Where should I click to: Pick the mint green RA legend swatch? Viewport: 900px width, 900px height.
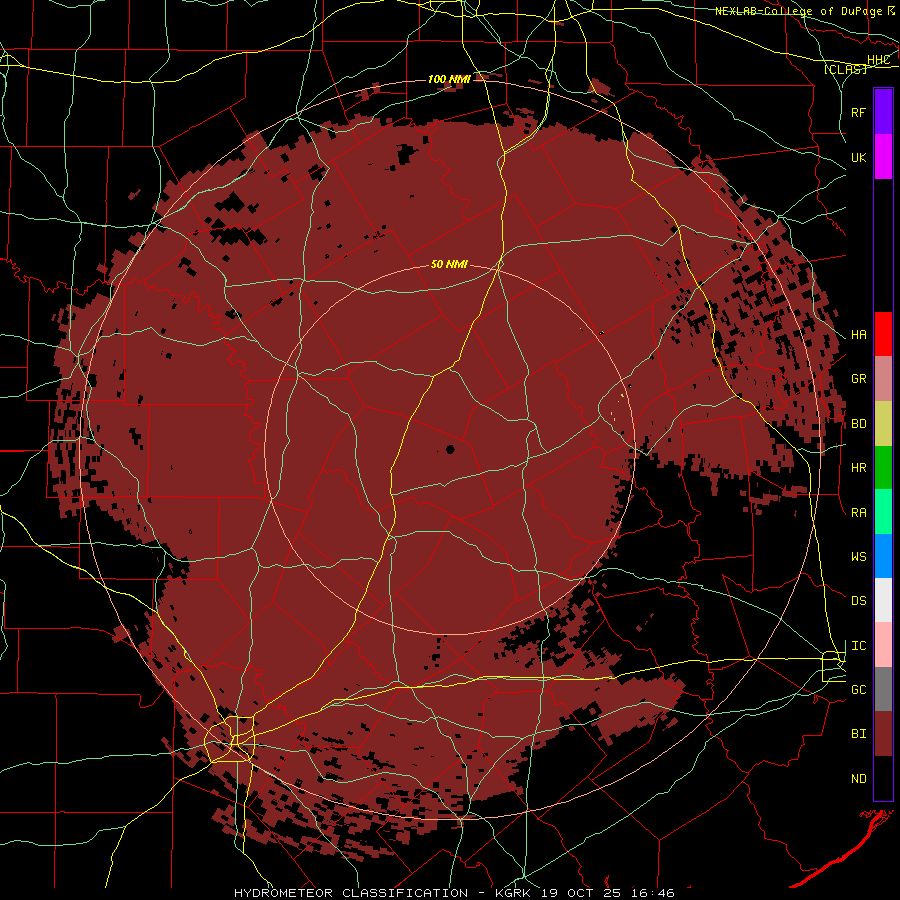(883, 512)
